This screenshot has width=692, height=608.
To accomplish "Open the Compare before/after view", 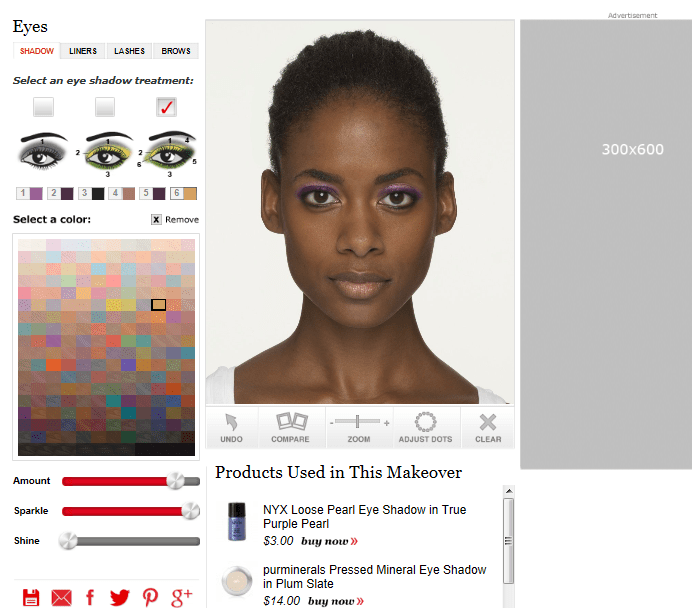I will pos(291,427).
